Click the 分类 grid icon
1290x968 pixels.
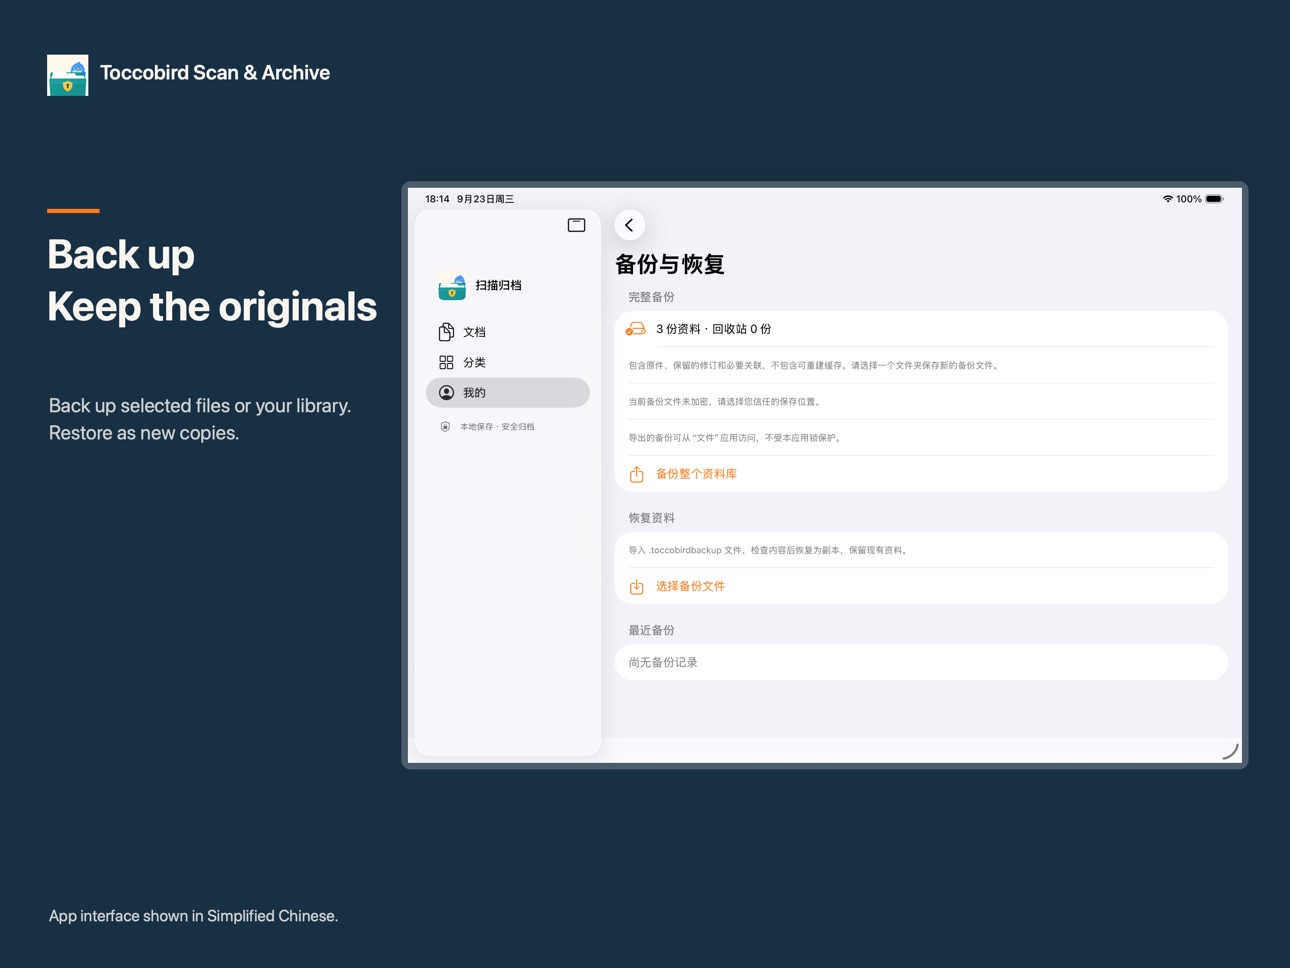coord(446,362)
